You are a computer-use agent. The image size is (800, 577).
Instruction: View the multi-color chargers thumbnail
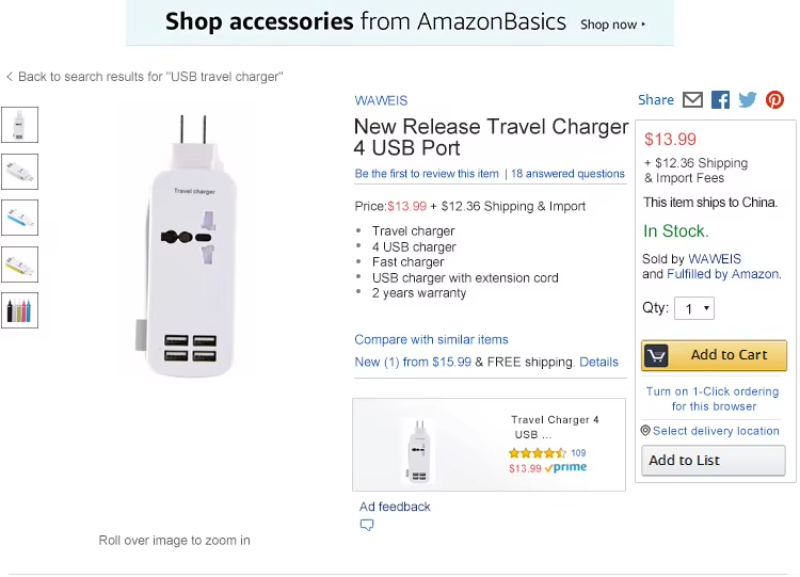click(x=19, y=311)
